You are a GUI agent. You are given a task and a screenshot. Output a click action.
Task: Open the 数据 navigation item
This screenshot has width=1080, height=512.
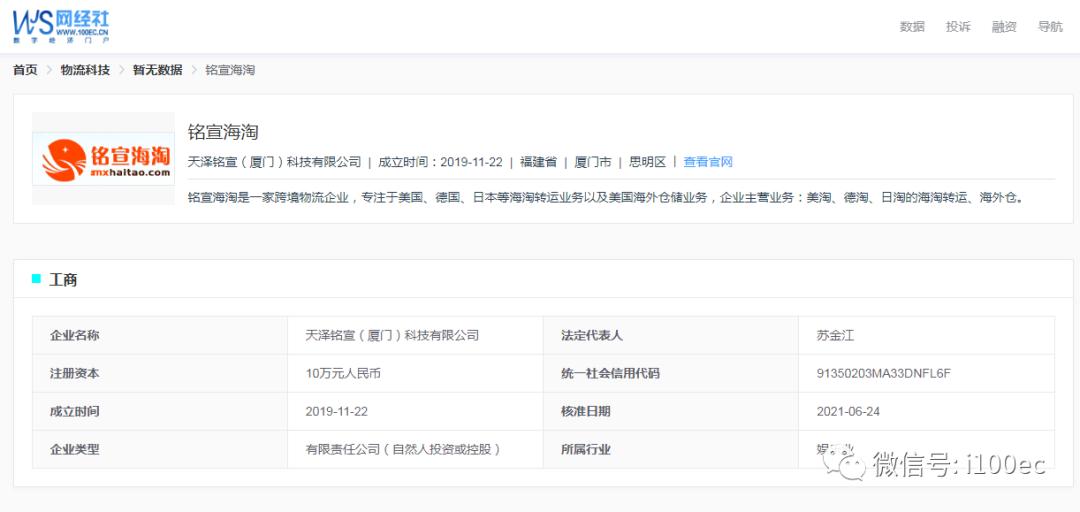pyautogui.click(x=912, y=27)
